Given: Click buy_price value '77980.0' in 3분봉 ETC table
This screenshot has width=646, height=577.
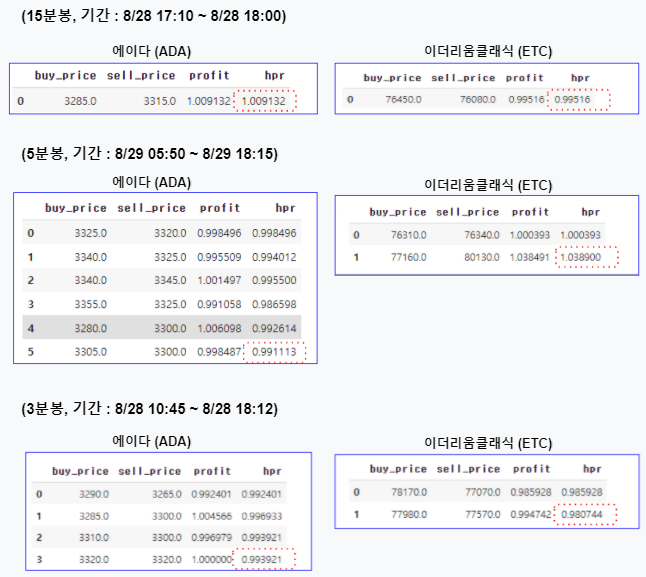Looking at the screenshot, I should 409,514.
